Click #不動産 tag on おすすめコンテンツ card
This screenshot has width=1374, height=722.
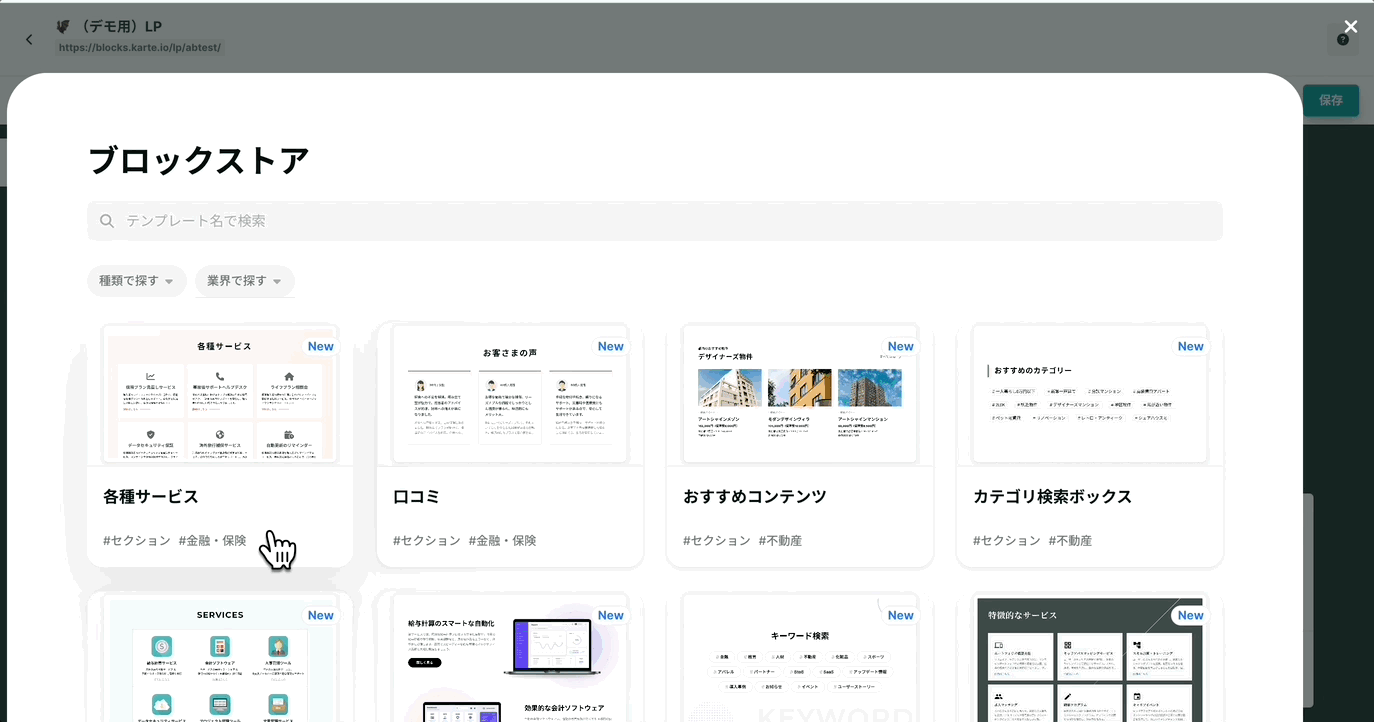(x=780, y=541)
